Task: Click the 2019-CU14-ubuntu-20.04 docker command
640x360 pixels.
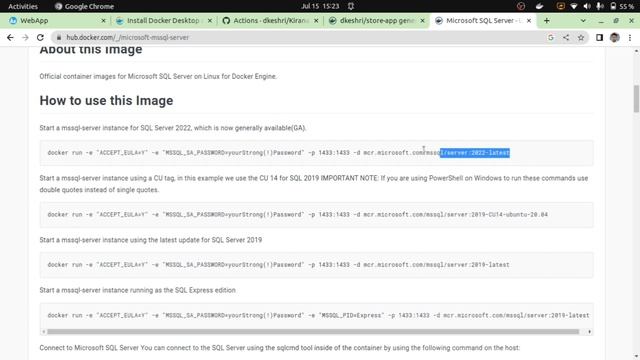Action: (x=298, y=215)
